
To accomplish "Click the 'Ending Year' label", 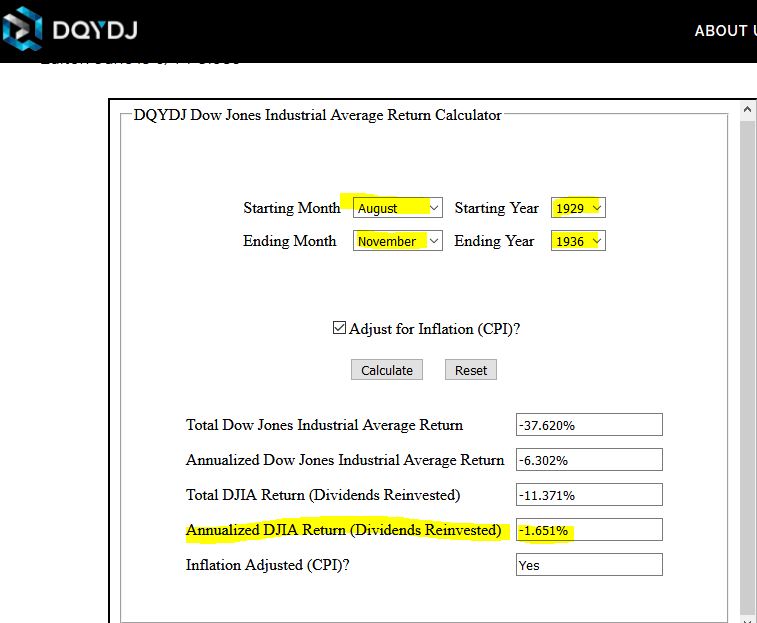I will click(x=494, y=241).
